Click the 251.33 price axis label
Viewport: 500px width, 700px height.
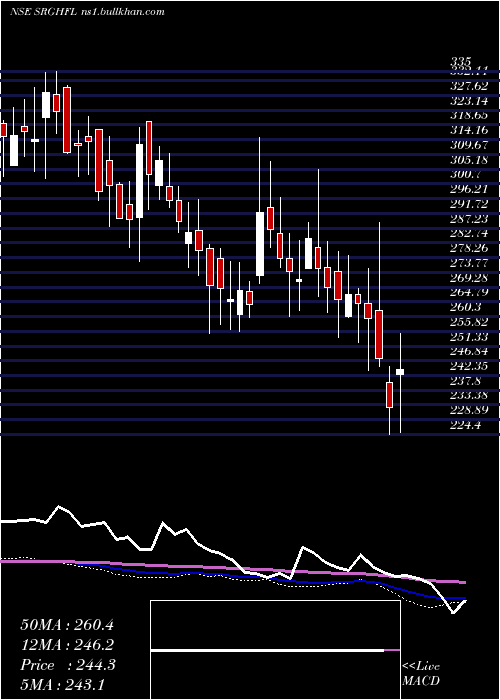[469, 337]
